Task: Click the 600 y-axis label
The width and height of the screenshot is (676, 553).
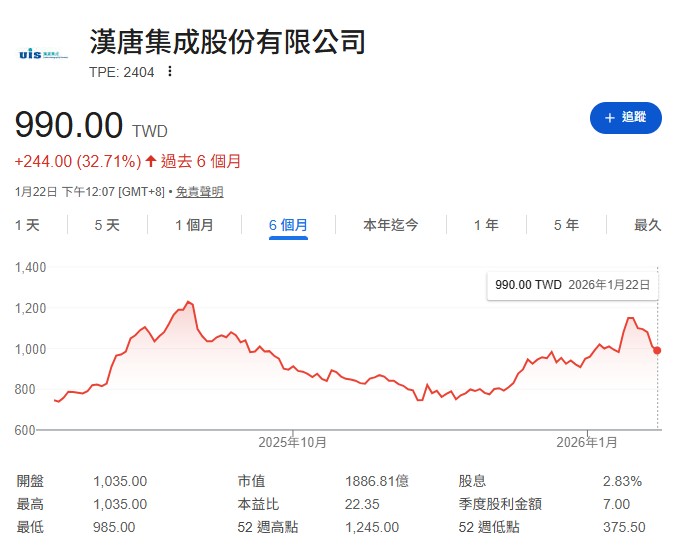Action: 25,430
